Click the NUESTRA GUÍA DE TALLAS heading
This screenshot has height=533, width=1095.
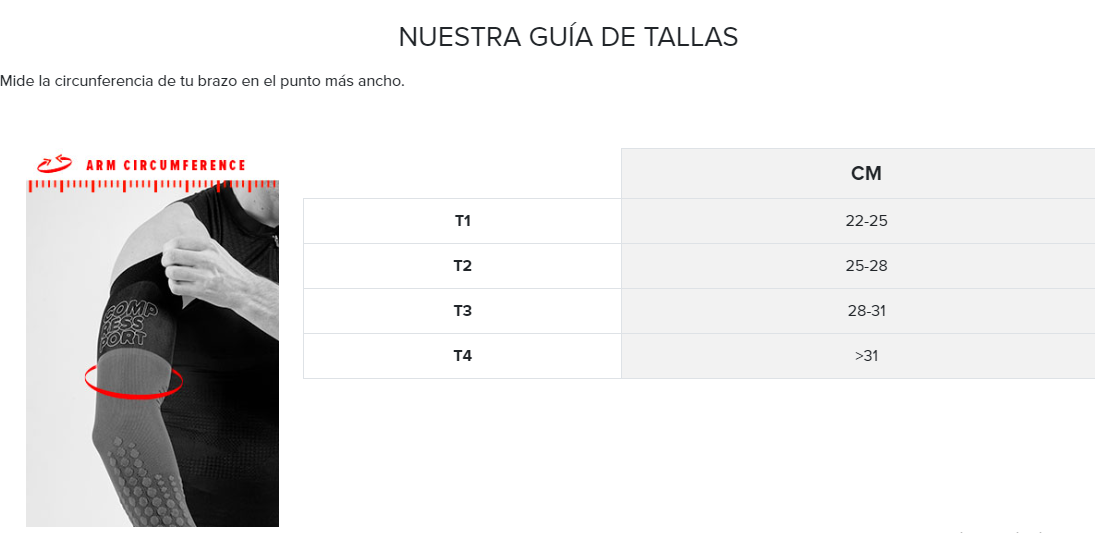568,37
